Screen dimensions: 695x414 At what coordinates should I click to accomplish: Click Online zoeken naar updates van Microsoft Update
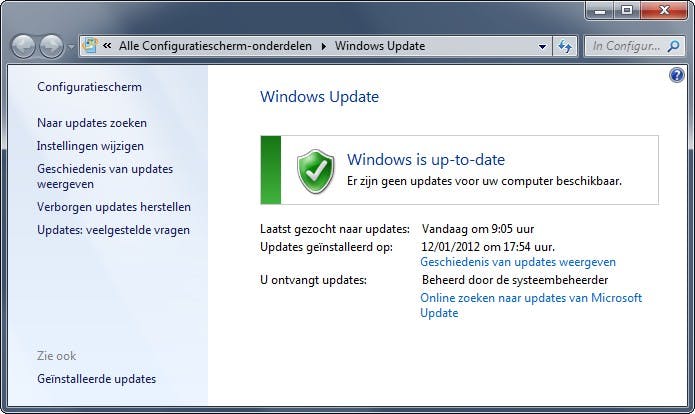tap(531, 305)
